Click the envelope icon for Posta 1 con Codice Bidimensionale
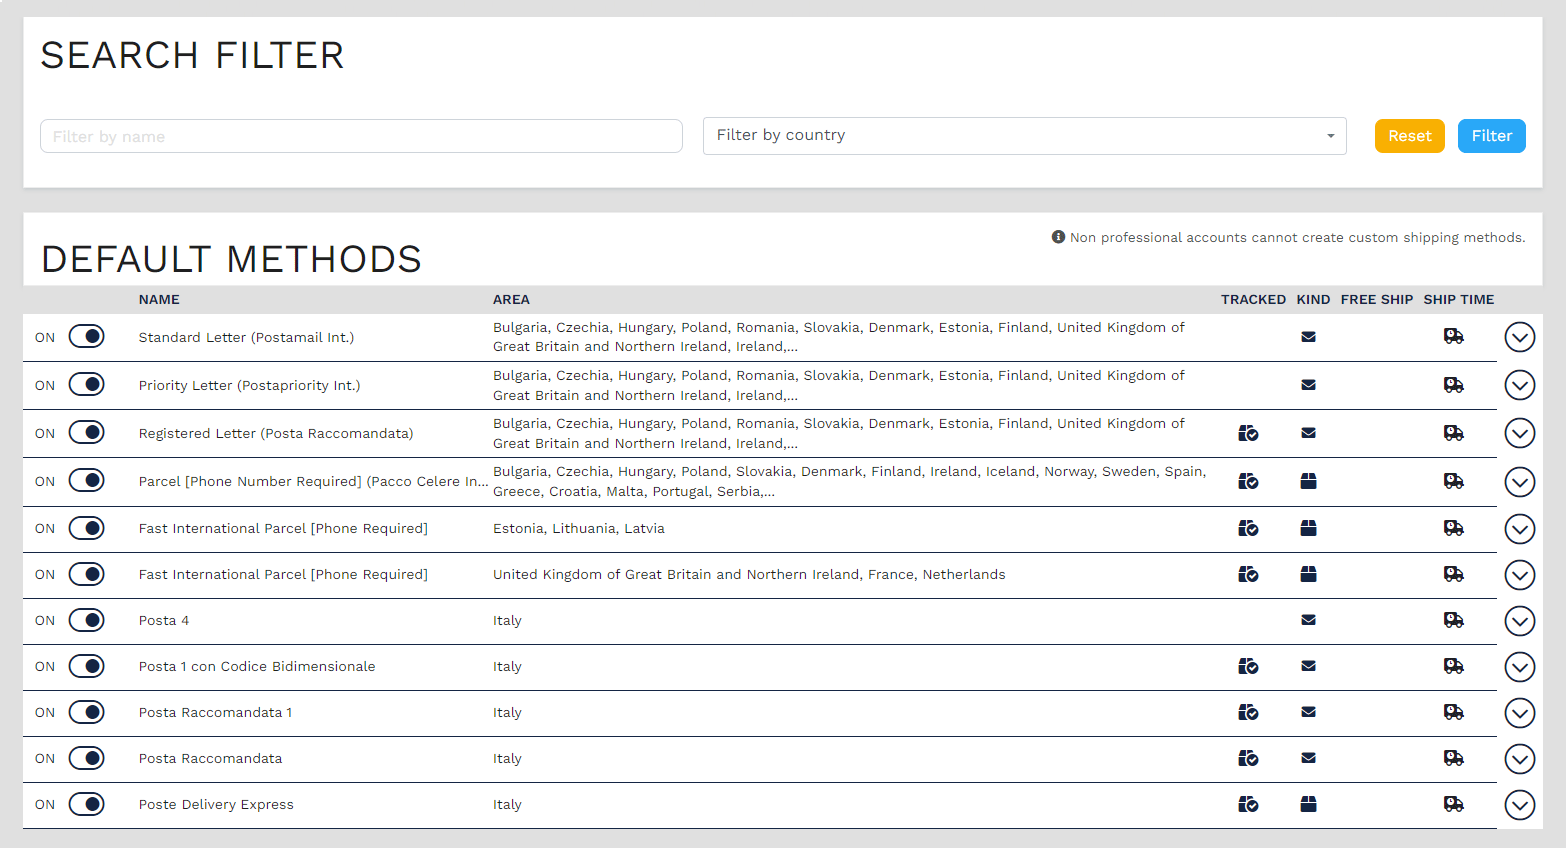Image resolution: width=1566 pixels, height=848 pixels. pos(1308,666)
